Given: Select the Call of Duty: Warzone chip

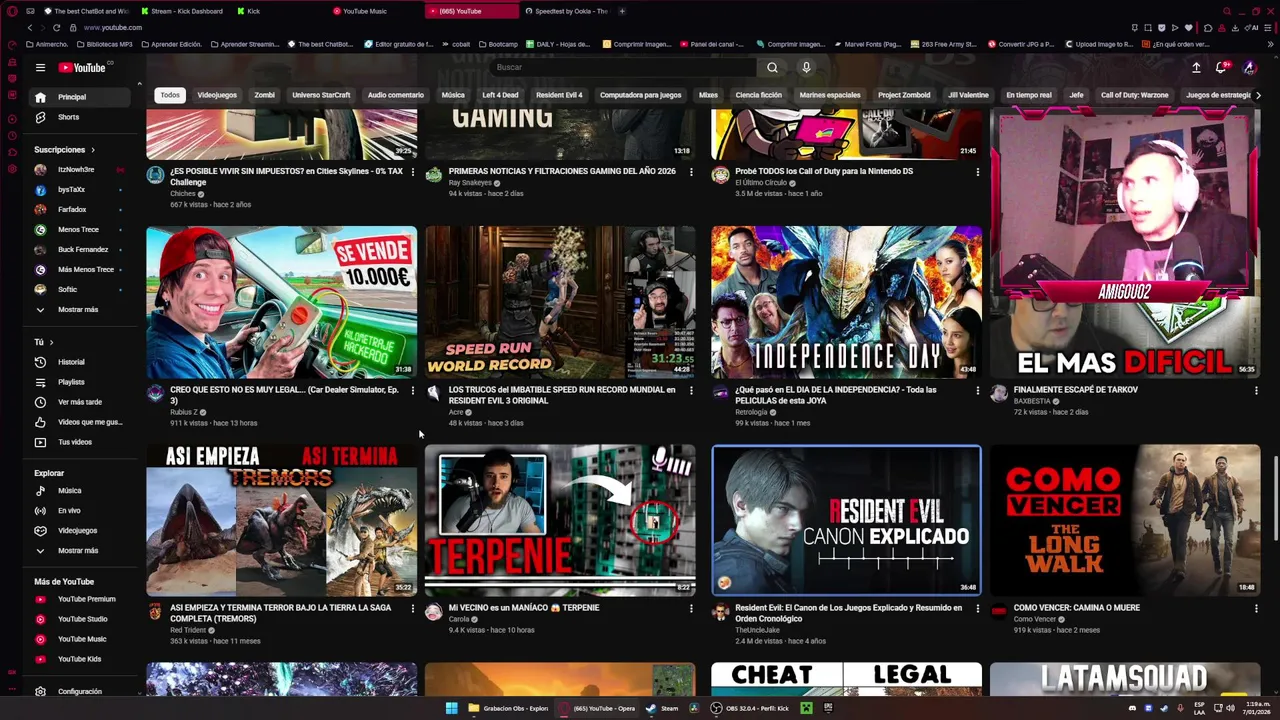Looking at the screenshot, I should tap(1134, 95).
